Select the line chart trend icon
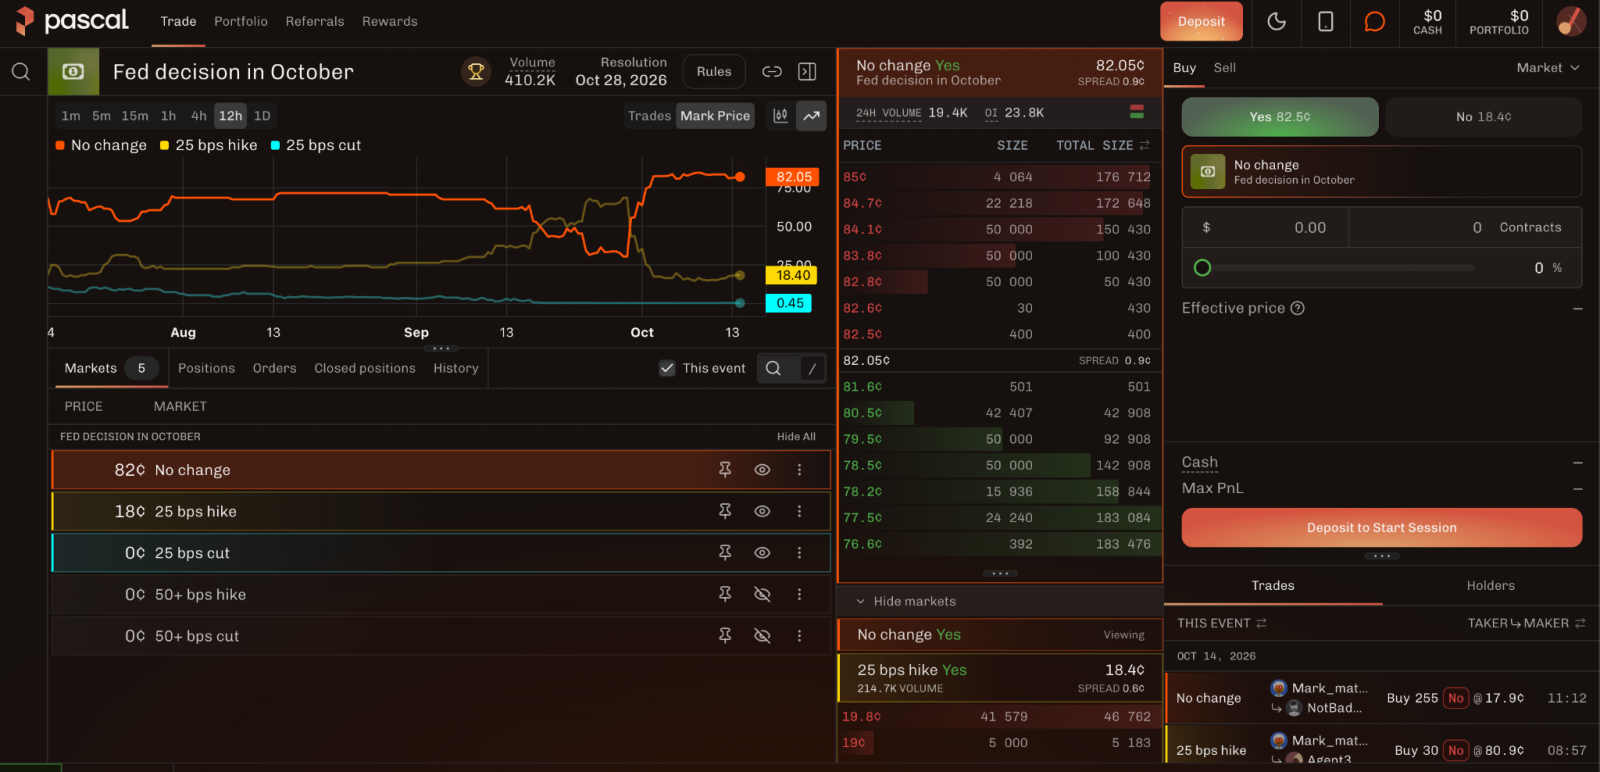The height and width of the screenshot is (772, 1600). tap(812, 116)
